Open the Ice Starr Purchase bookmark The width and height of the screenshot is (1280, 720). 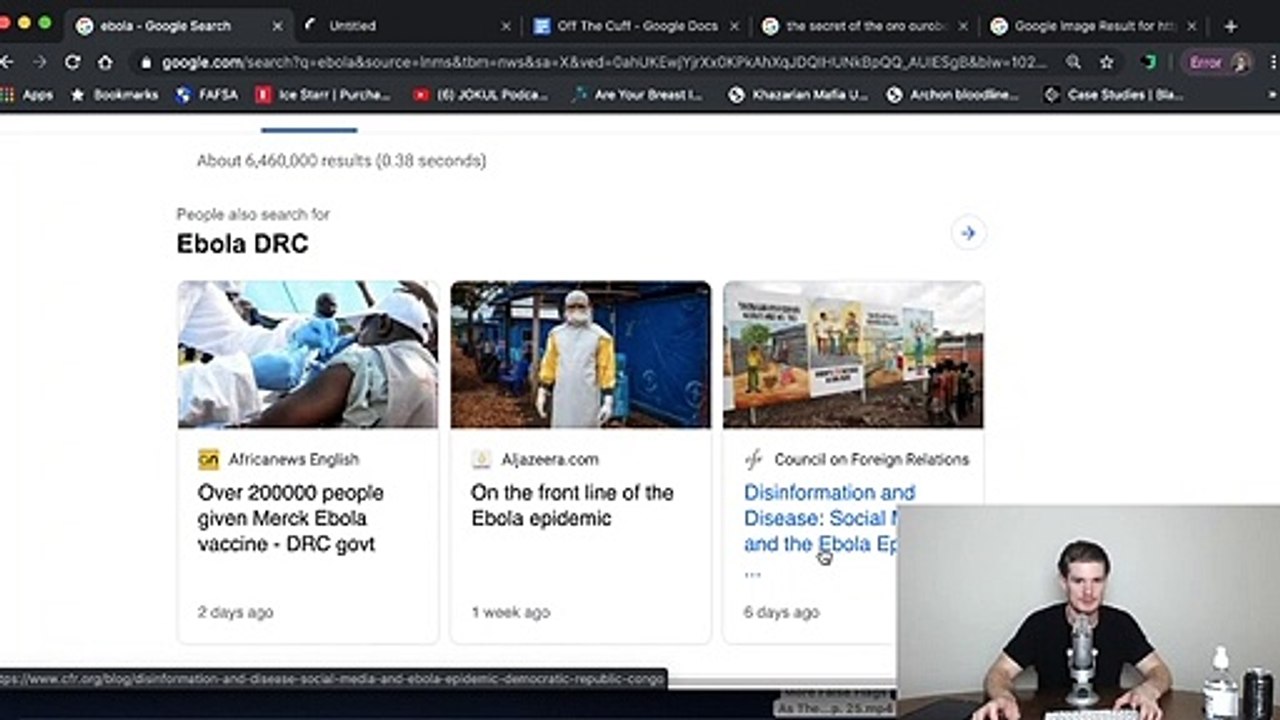[x=323, y=95]
